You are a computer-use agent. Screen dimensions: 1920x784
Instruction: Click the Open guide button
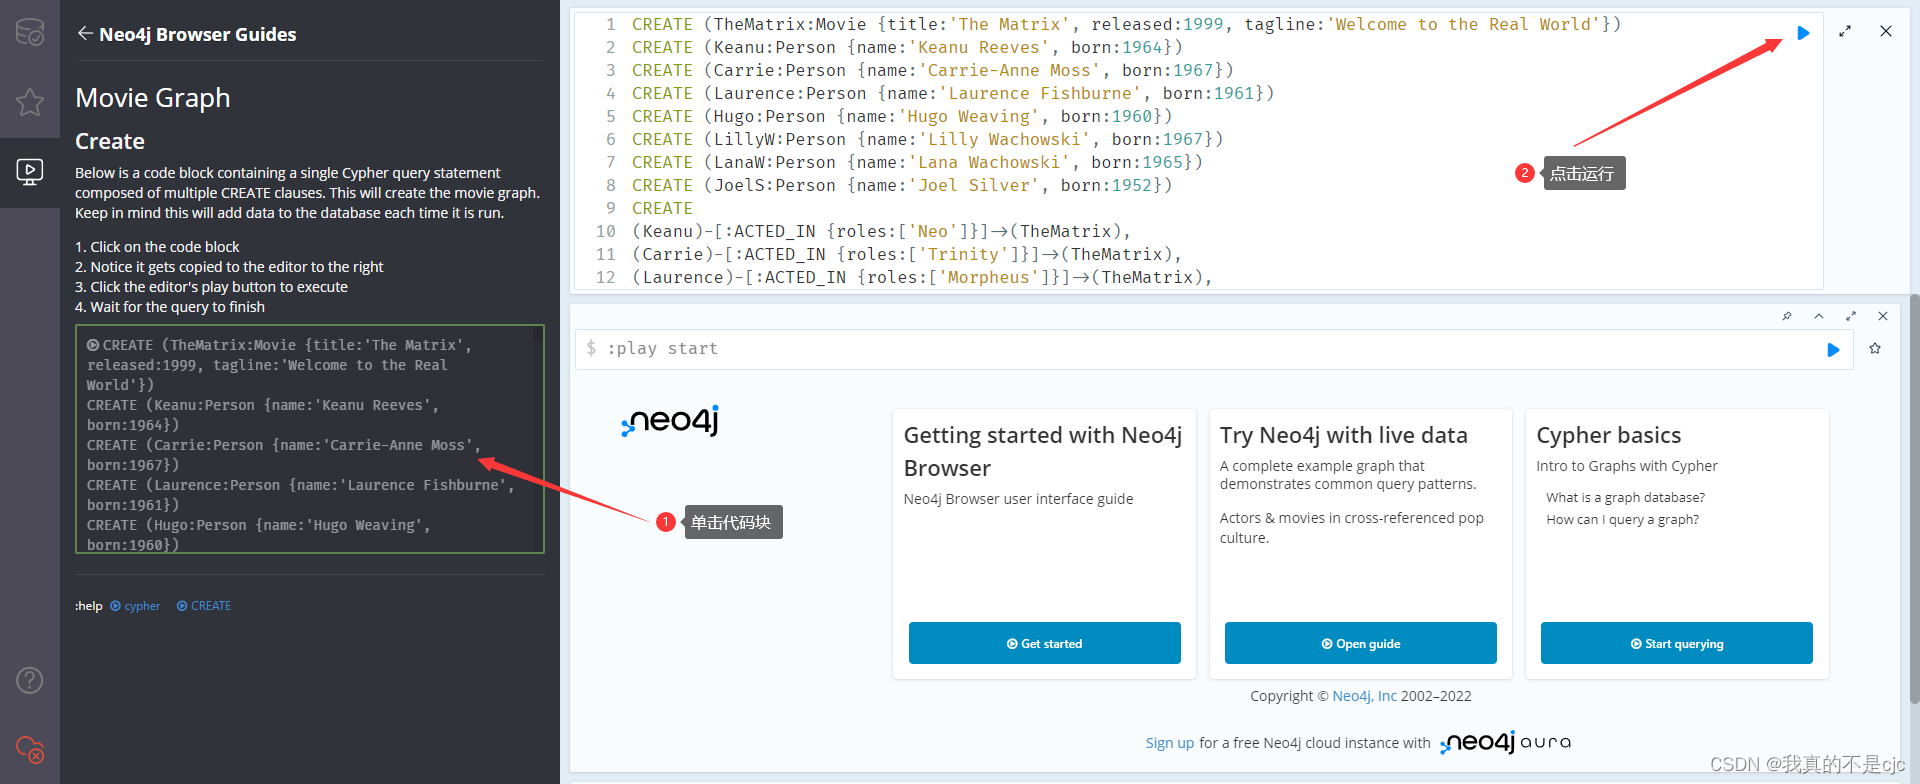pyautogui.click(x=1361, y=643)
